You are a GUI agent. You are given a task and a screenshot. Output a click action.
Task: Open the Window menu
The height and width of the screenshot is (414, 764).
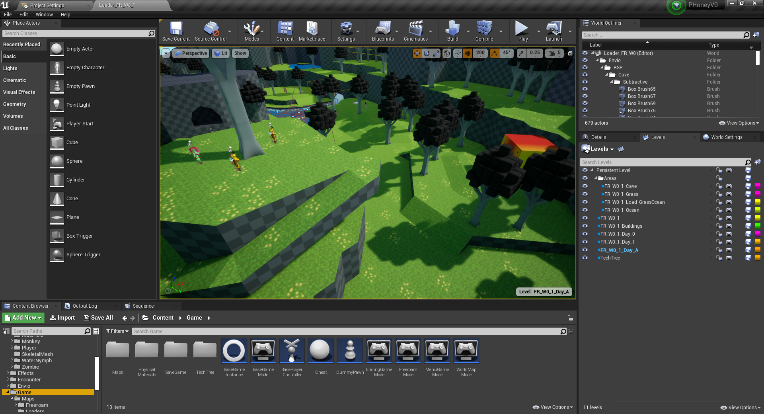click(x=44, y=15)
